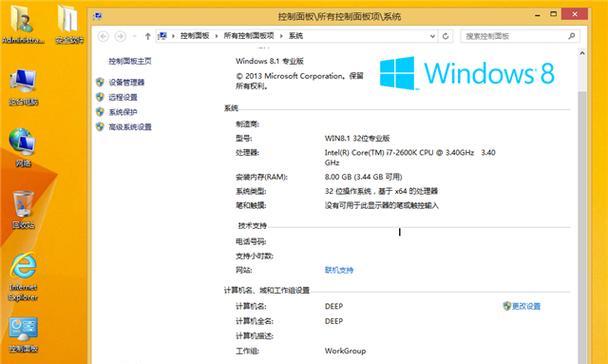This screenshot has height=364, width=608.
Task: Open Remote Settings (远程设置)
Action: (123, 97)
